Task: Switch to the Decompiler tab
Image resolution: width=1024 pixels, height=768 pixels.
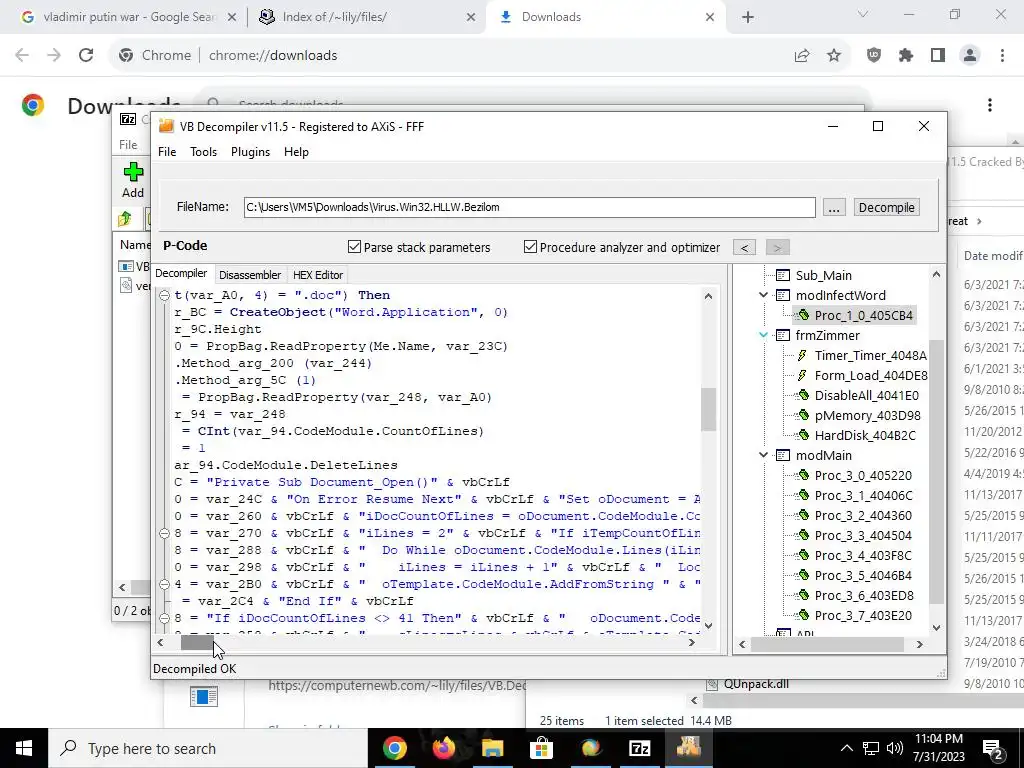Action: click(x=182, y=274)
